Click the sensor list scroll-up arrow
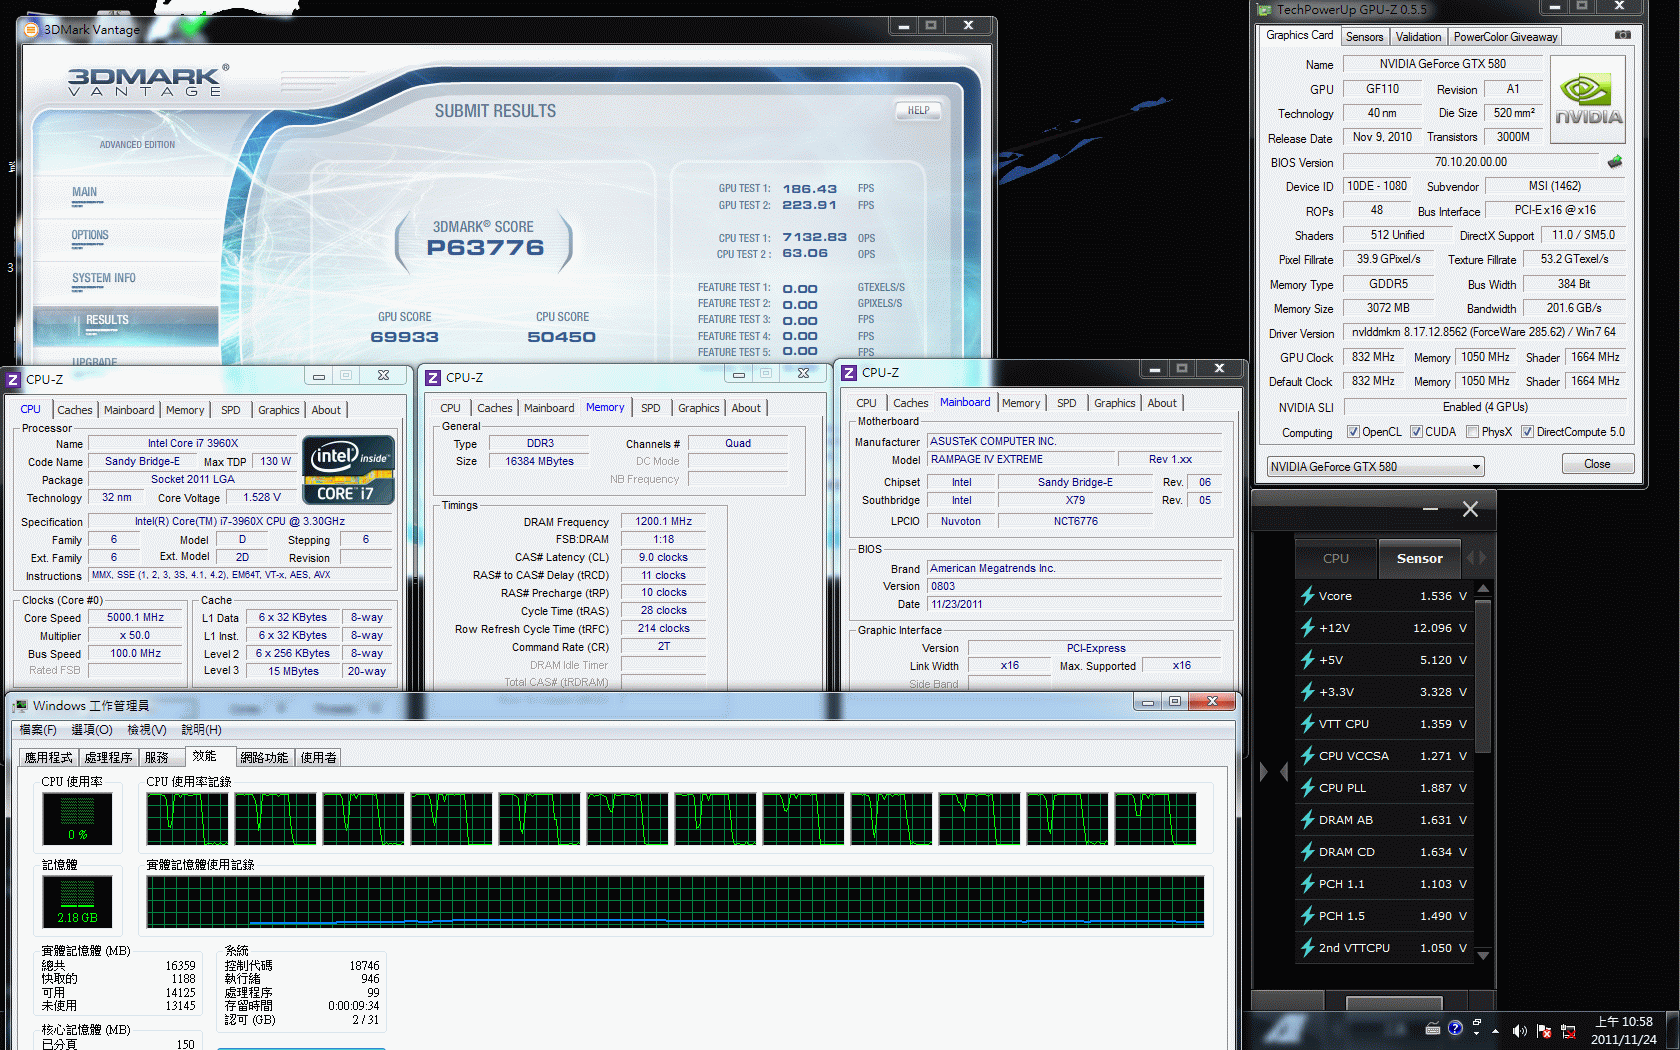Viewport: 1680px width, 1050px height. pyautogui.click(x=1483, y=588)
